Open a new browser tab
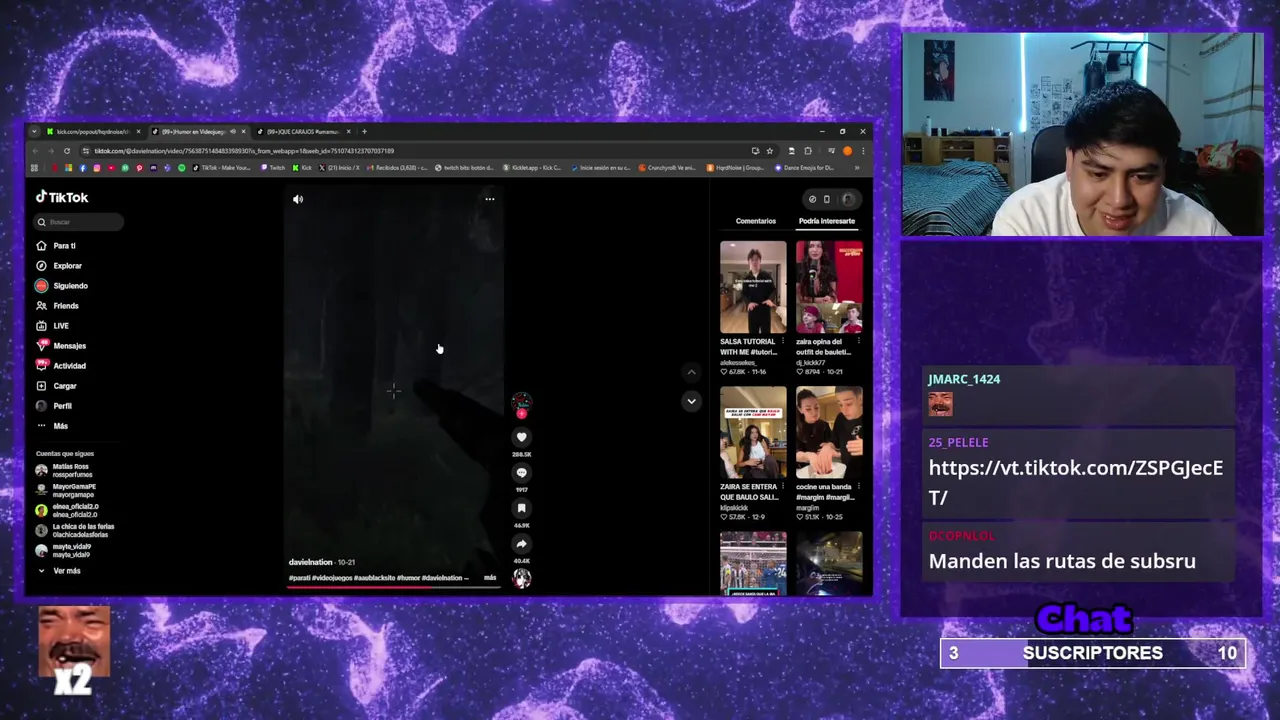Screen dimensions: 1280x720 [364, 132]
